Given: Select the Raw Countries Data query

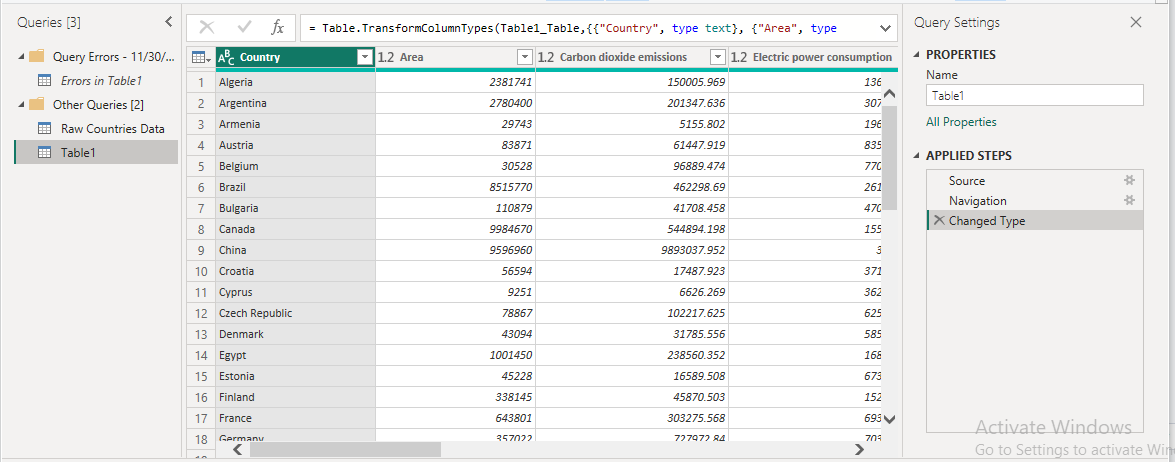Looking at the screenshot, I should (113, 128).
